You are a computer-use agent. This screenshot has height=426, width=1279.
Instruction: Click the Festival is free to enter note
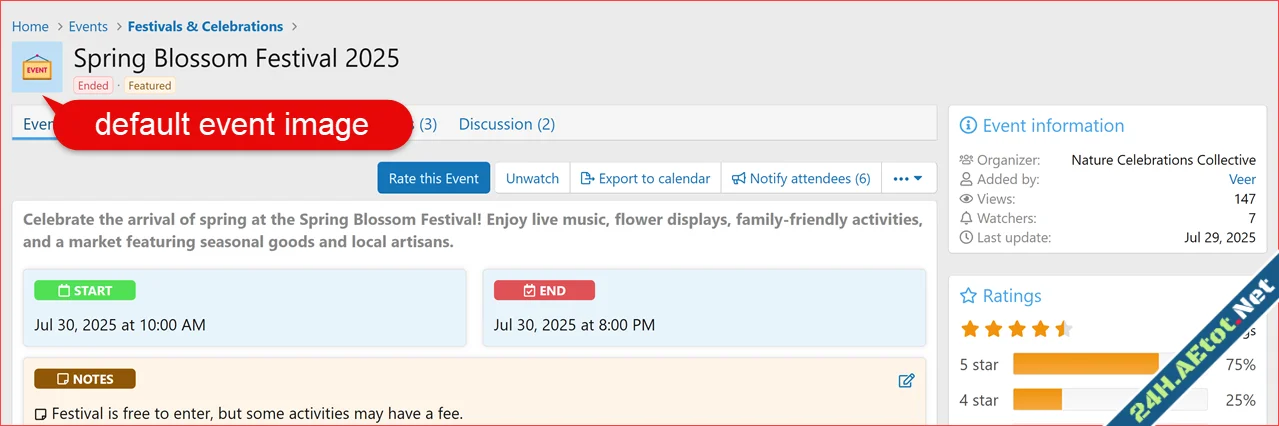click(x=257, y=414)
